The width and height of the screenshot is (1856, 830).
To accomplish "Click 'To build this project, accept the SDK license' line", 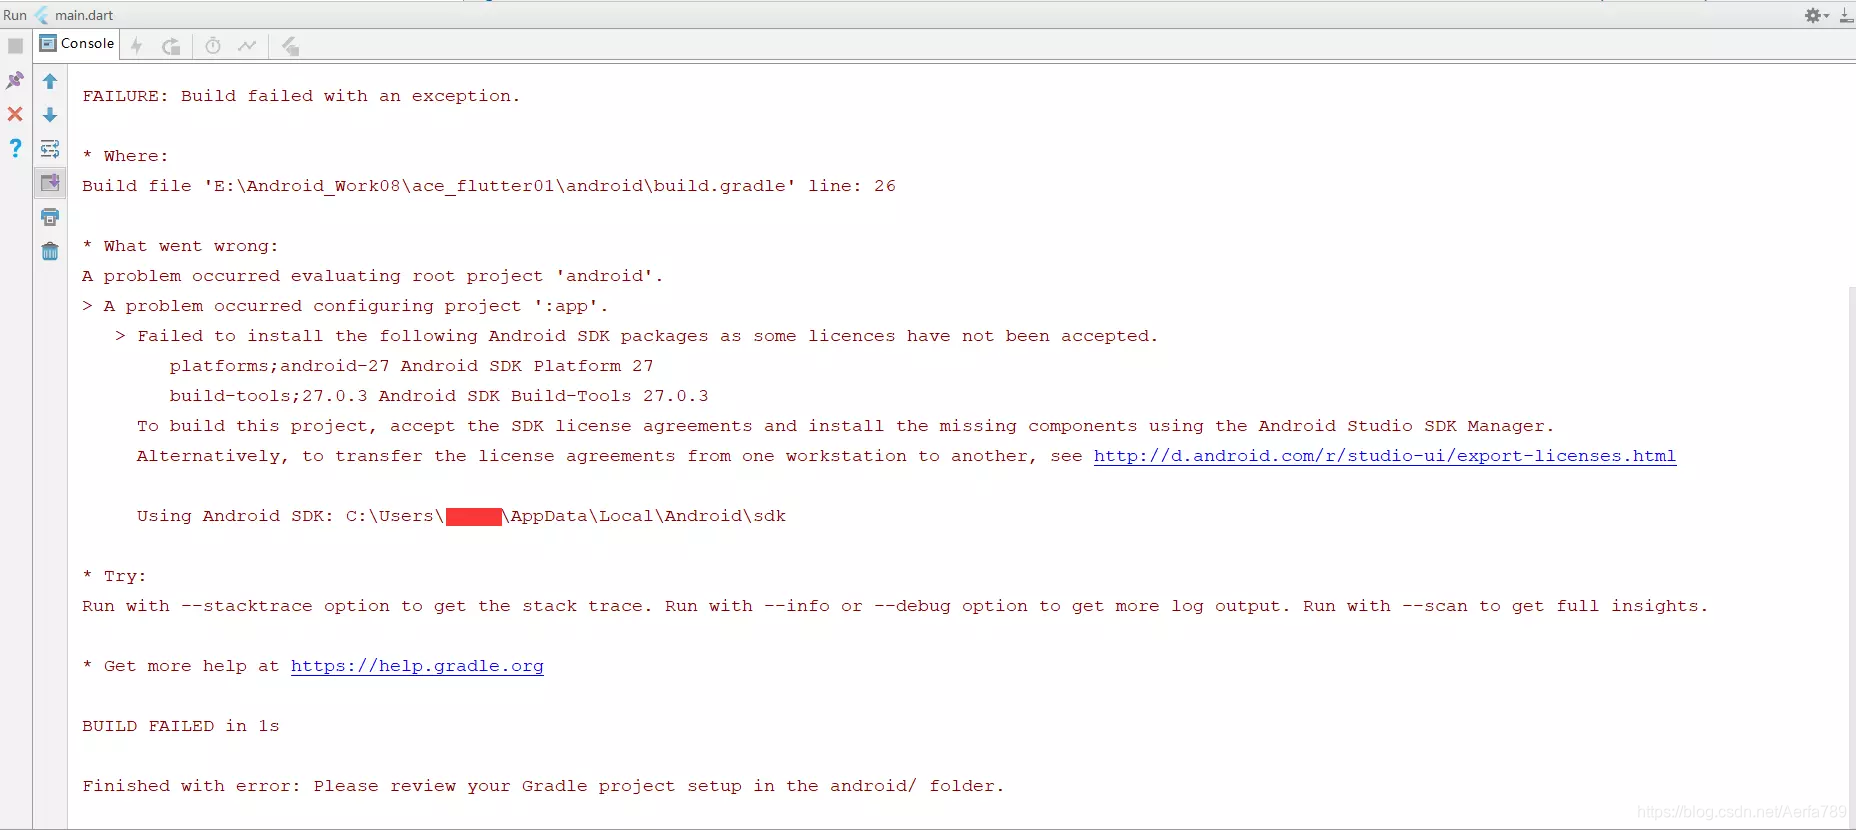I will click(x=845, y=426).
